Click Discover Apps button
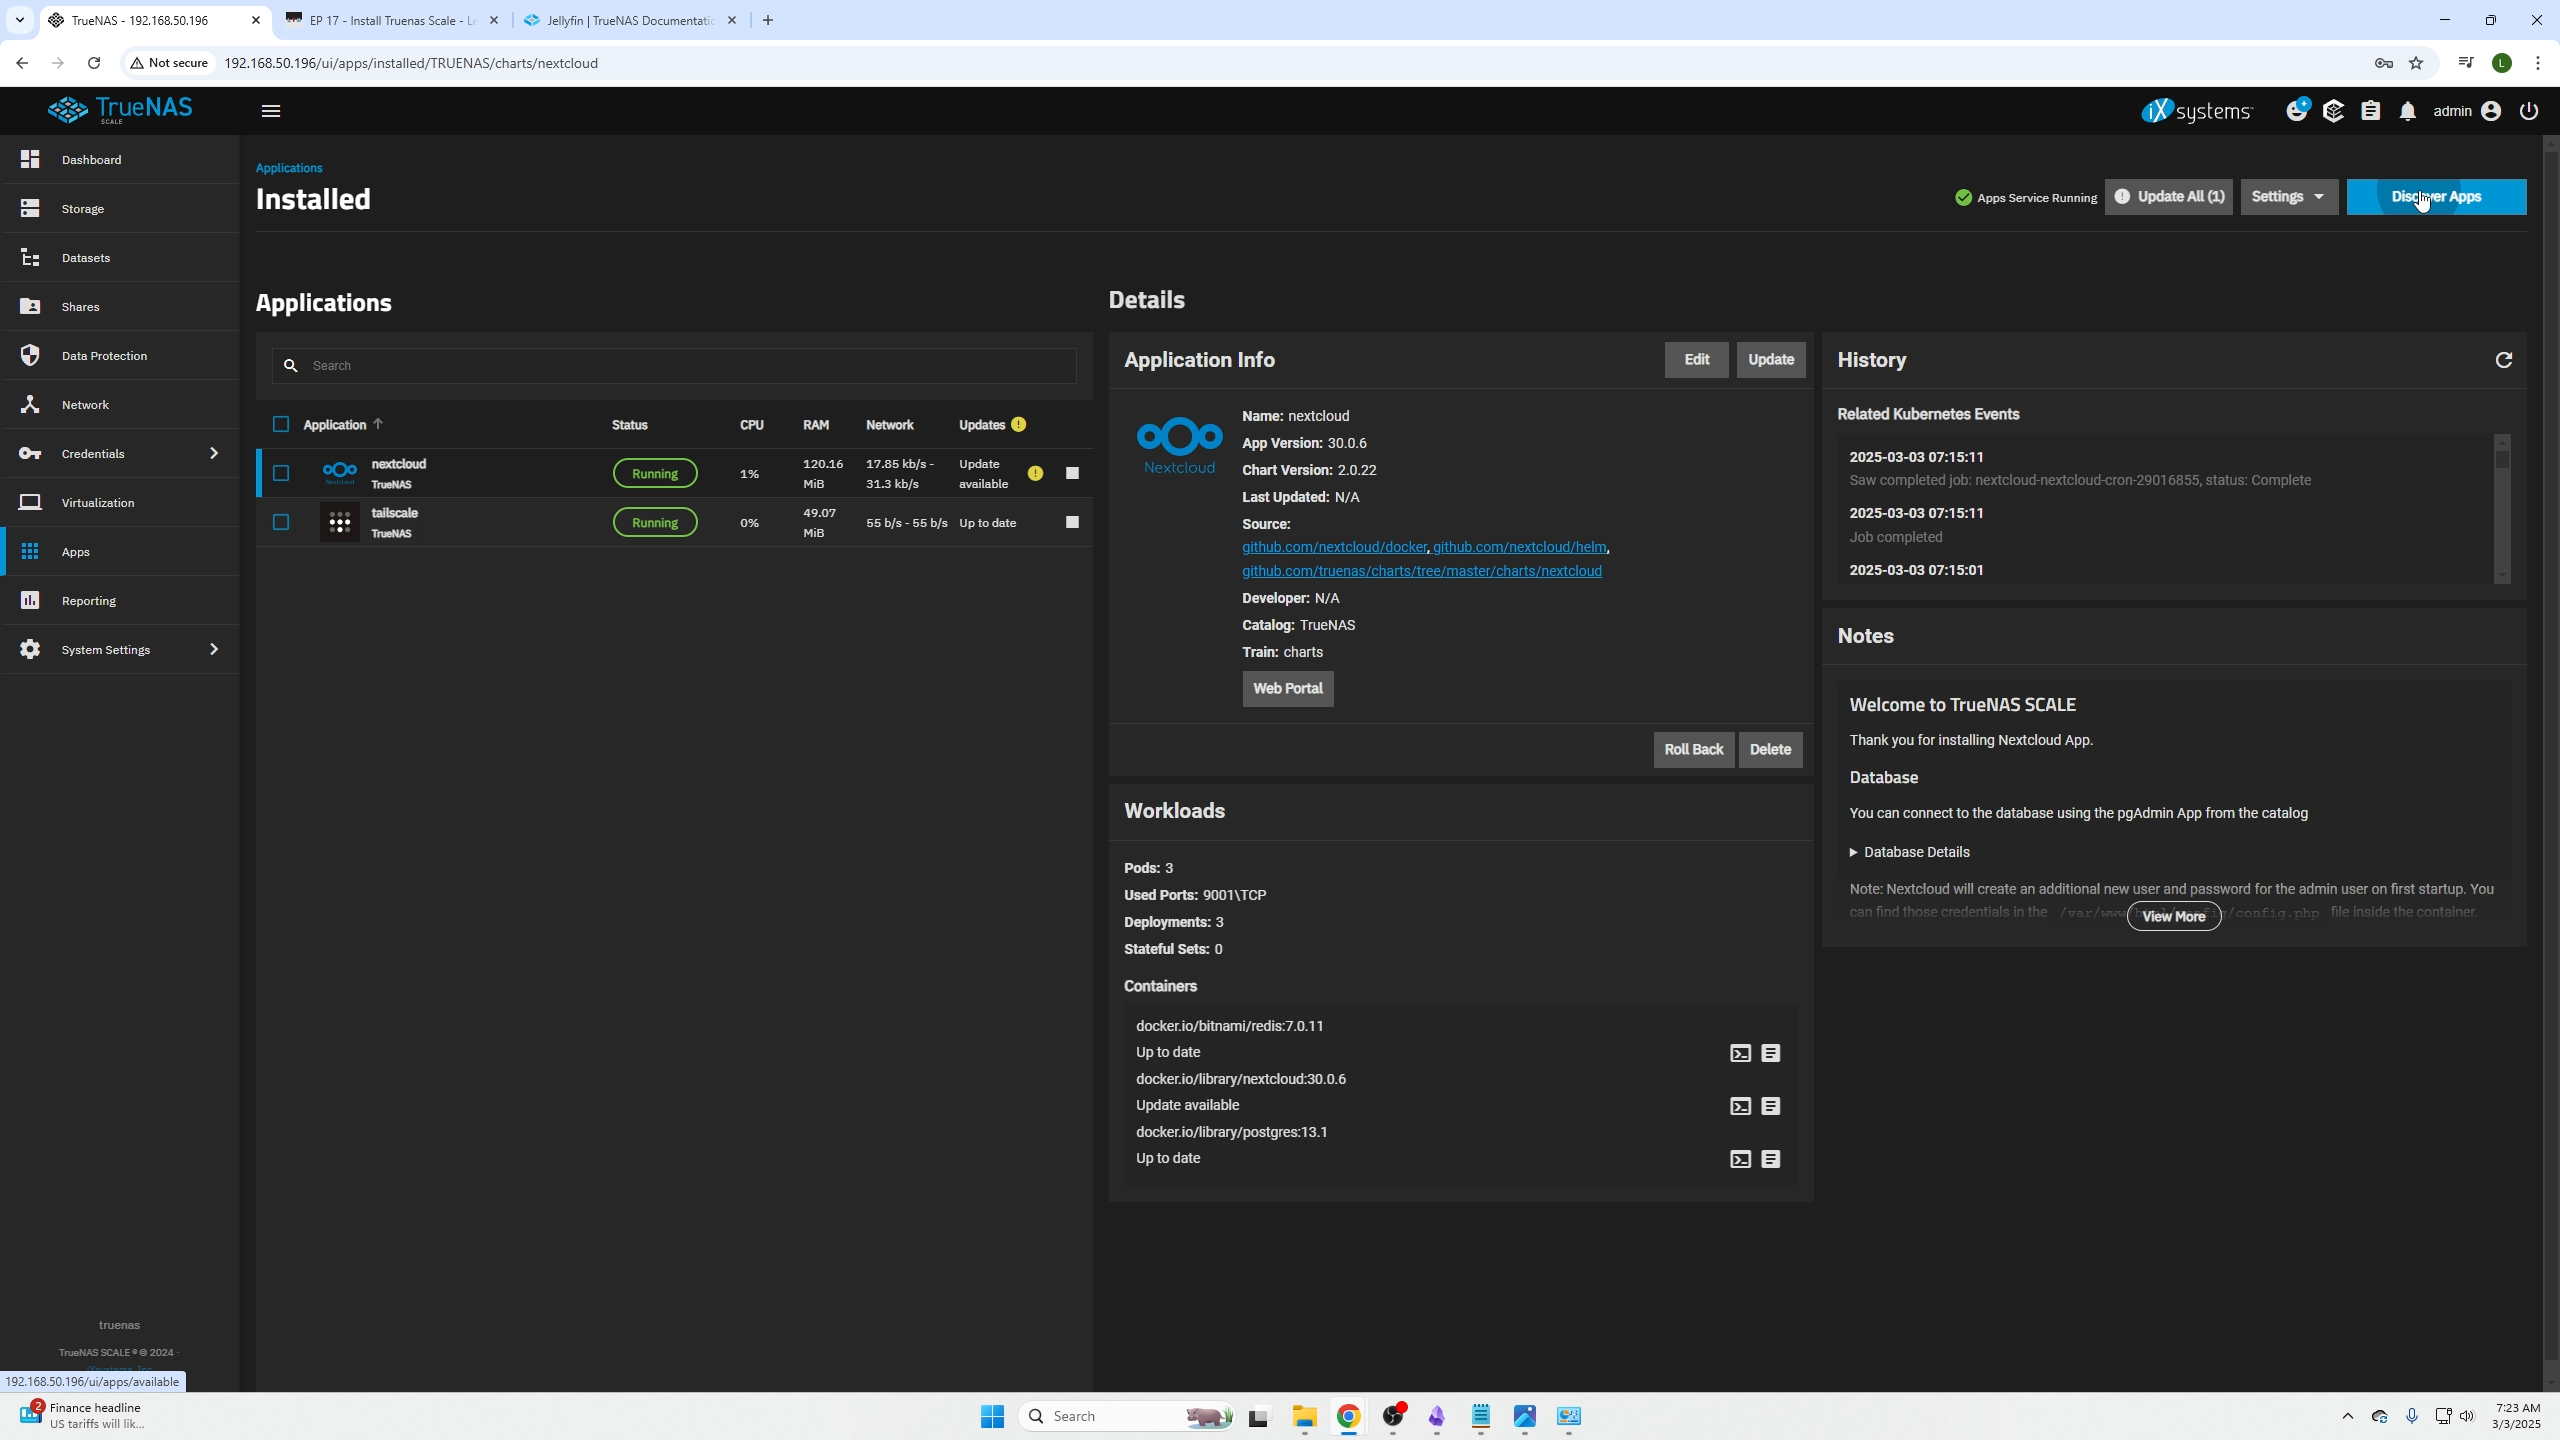2560x1440 pixels. point(2436,197)
